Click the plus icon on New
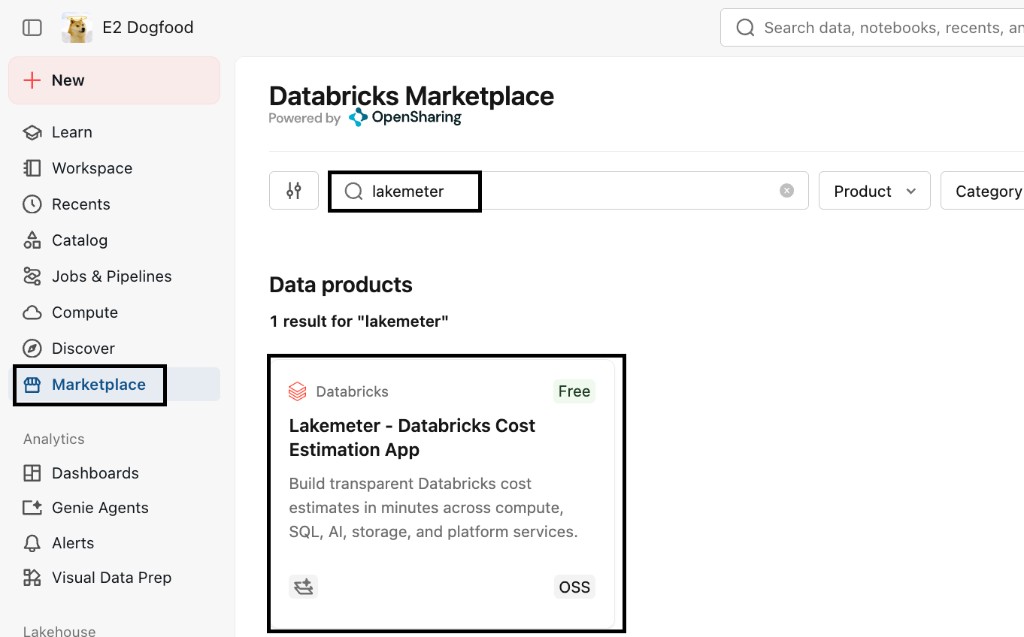This screenshot has height=637, width=1024. [x=32, y=80]
